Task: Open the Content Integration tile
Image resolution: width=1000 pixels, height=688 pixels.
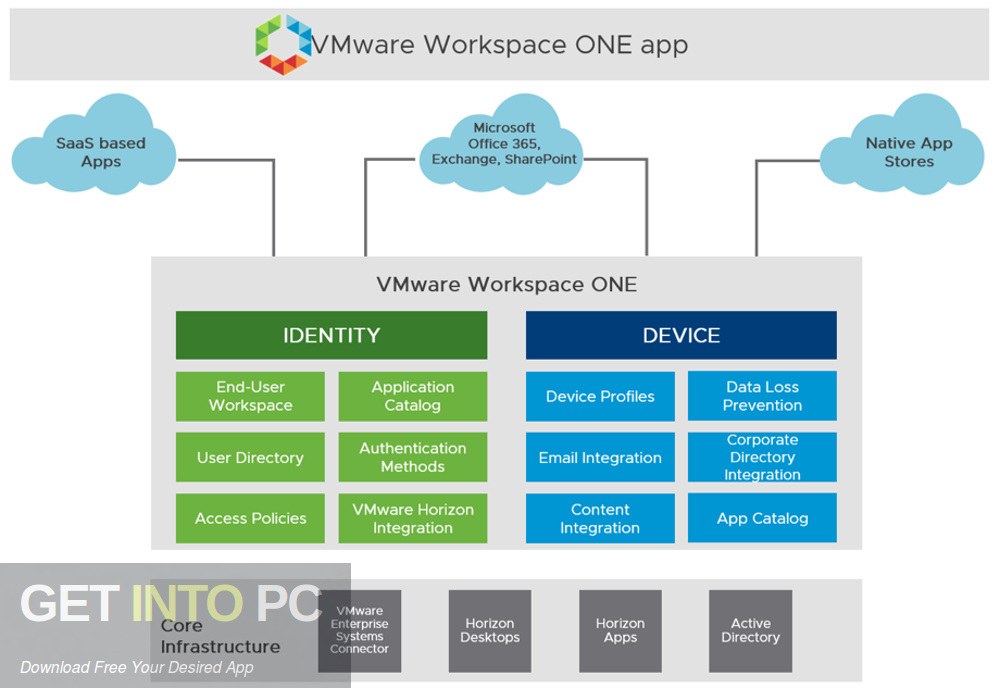Action: coord(600,518)
